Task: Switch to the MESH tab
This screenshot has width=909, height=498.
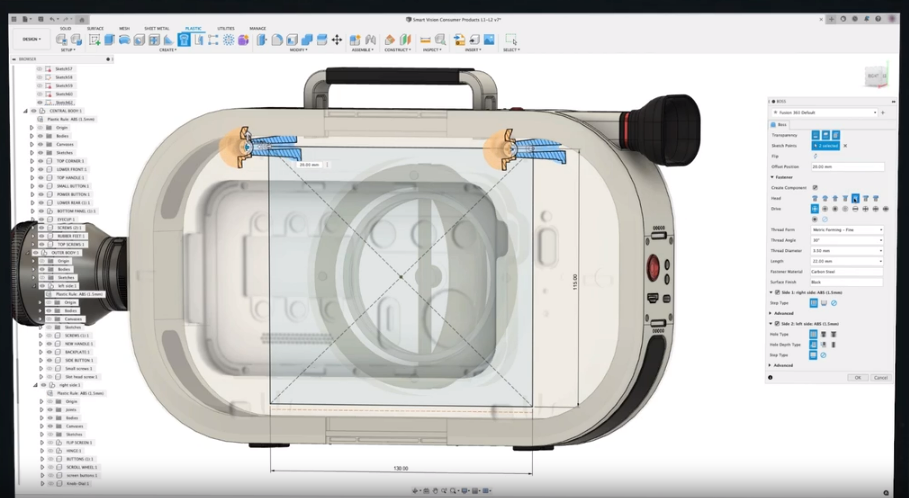Action: [x=124, y=28]
